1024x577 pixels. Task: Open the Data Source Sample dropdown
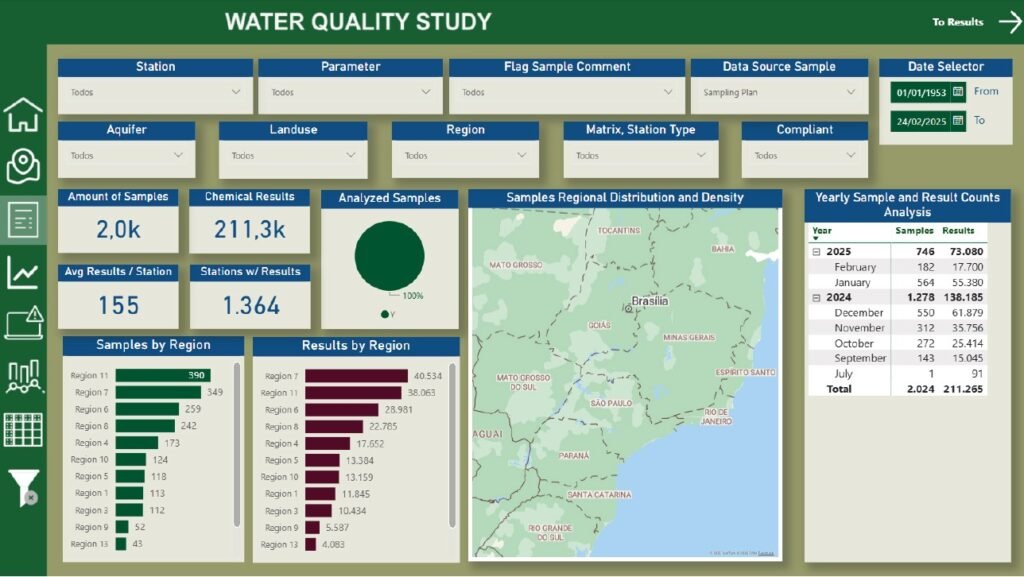pos(851,92)
